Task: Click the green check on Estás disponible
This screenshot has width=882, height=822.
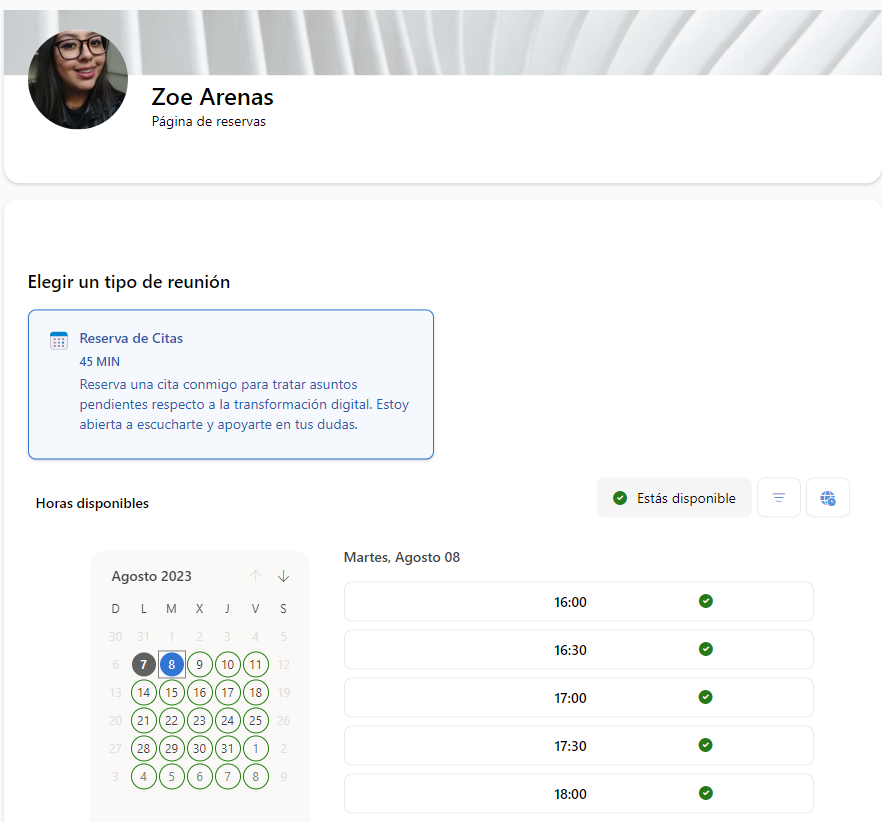Action: [x=620, y=497]
